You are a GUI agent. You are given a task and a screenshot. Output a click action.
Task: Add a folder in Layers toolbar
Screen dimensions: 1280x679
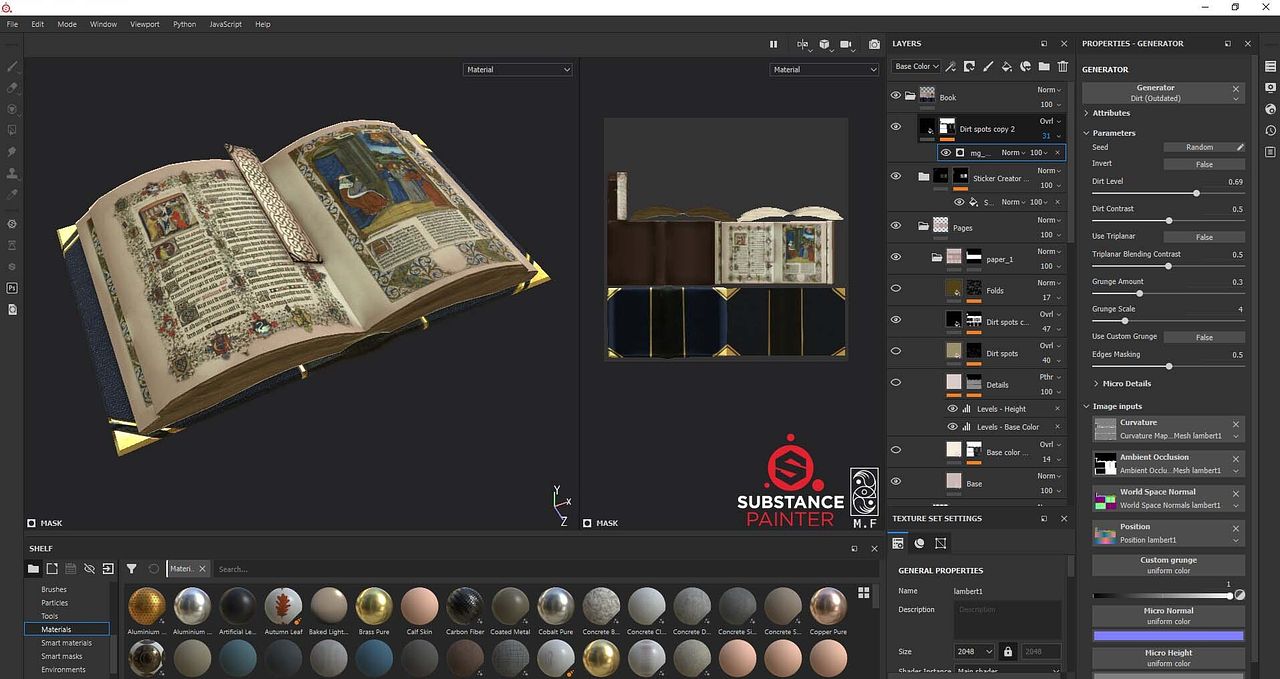(1044, 67)
